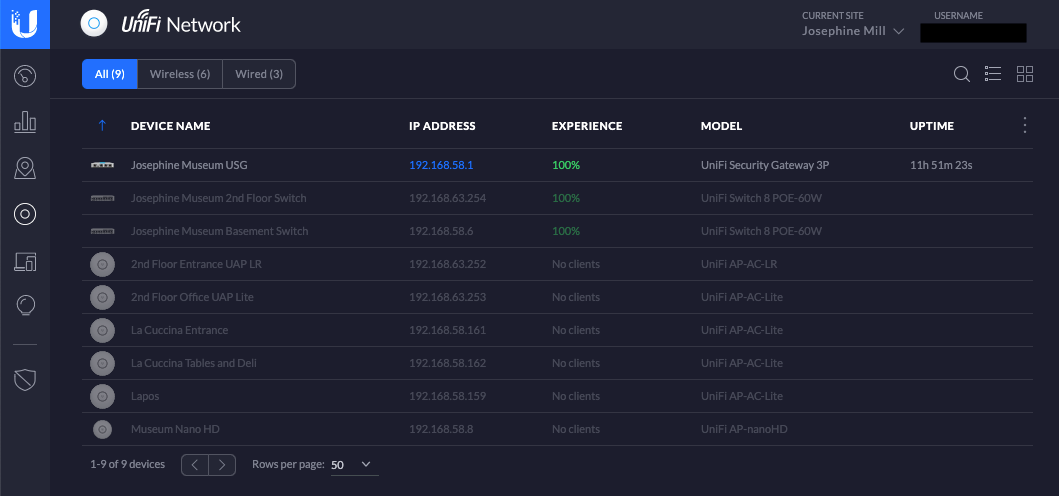This screenshot has width=1059, height=496.
Task: Select 2nd Floor Entrance UAP LR name
Action: click(197, 264)
